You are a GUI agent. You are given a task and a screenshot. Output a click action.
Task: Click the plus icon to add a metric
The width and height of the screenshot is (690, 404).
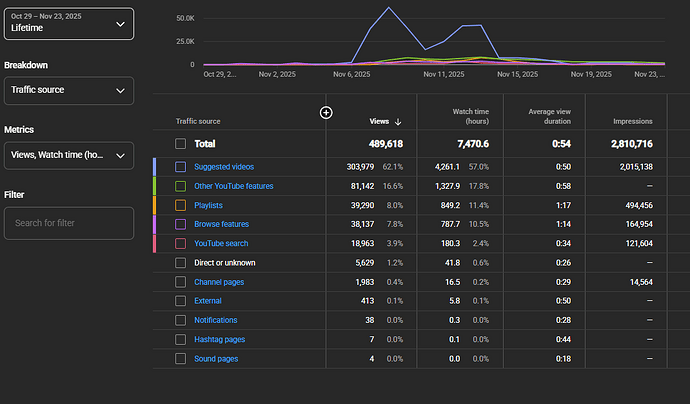point(326,112)
